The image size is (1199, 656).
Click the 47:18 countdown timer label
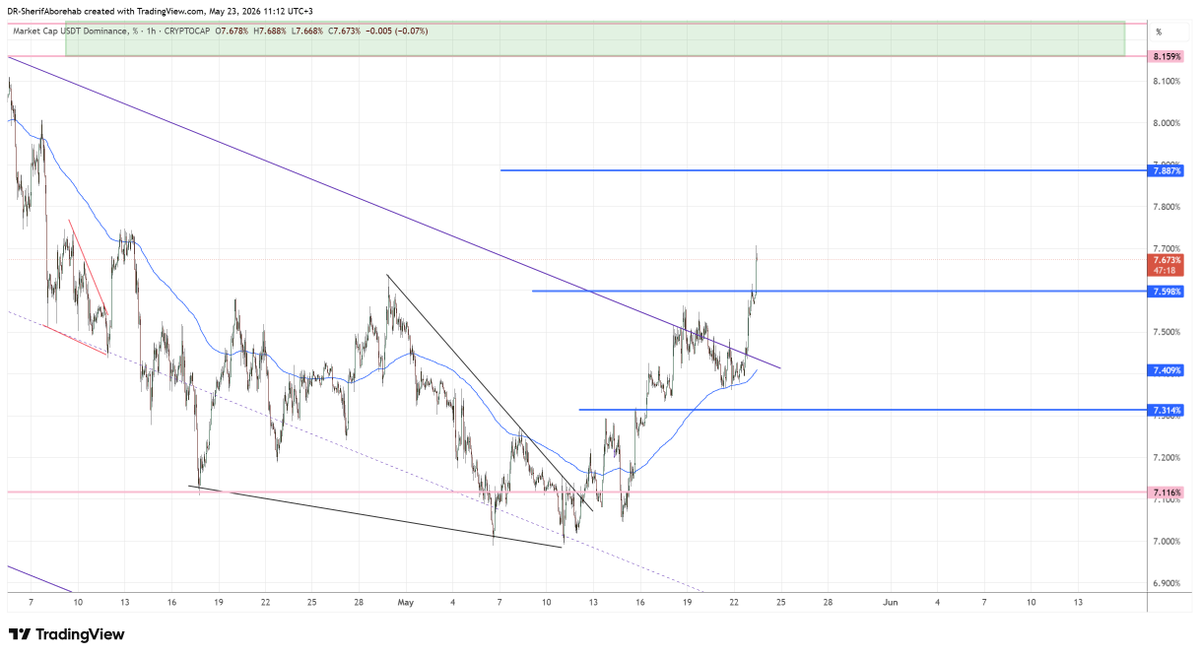(1167, 271)
